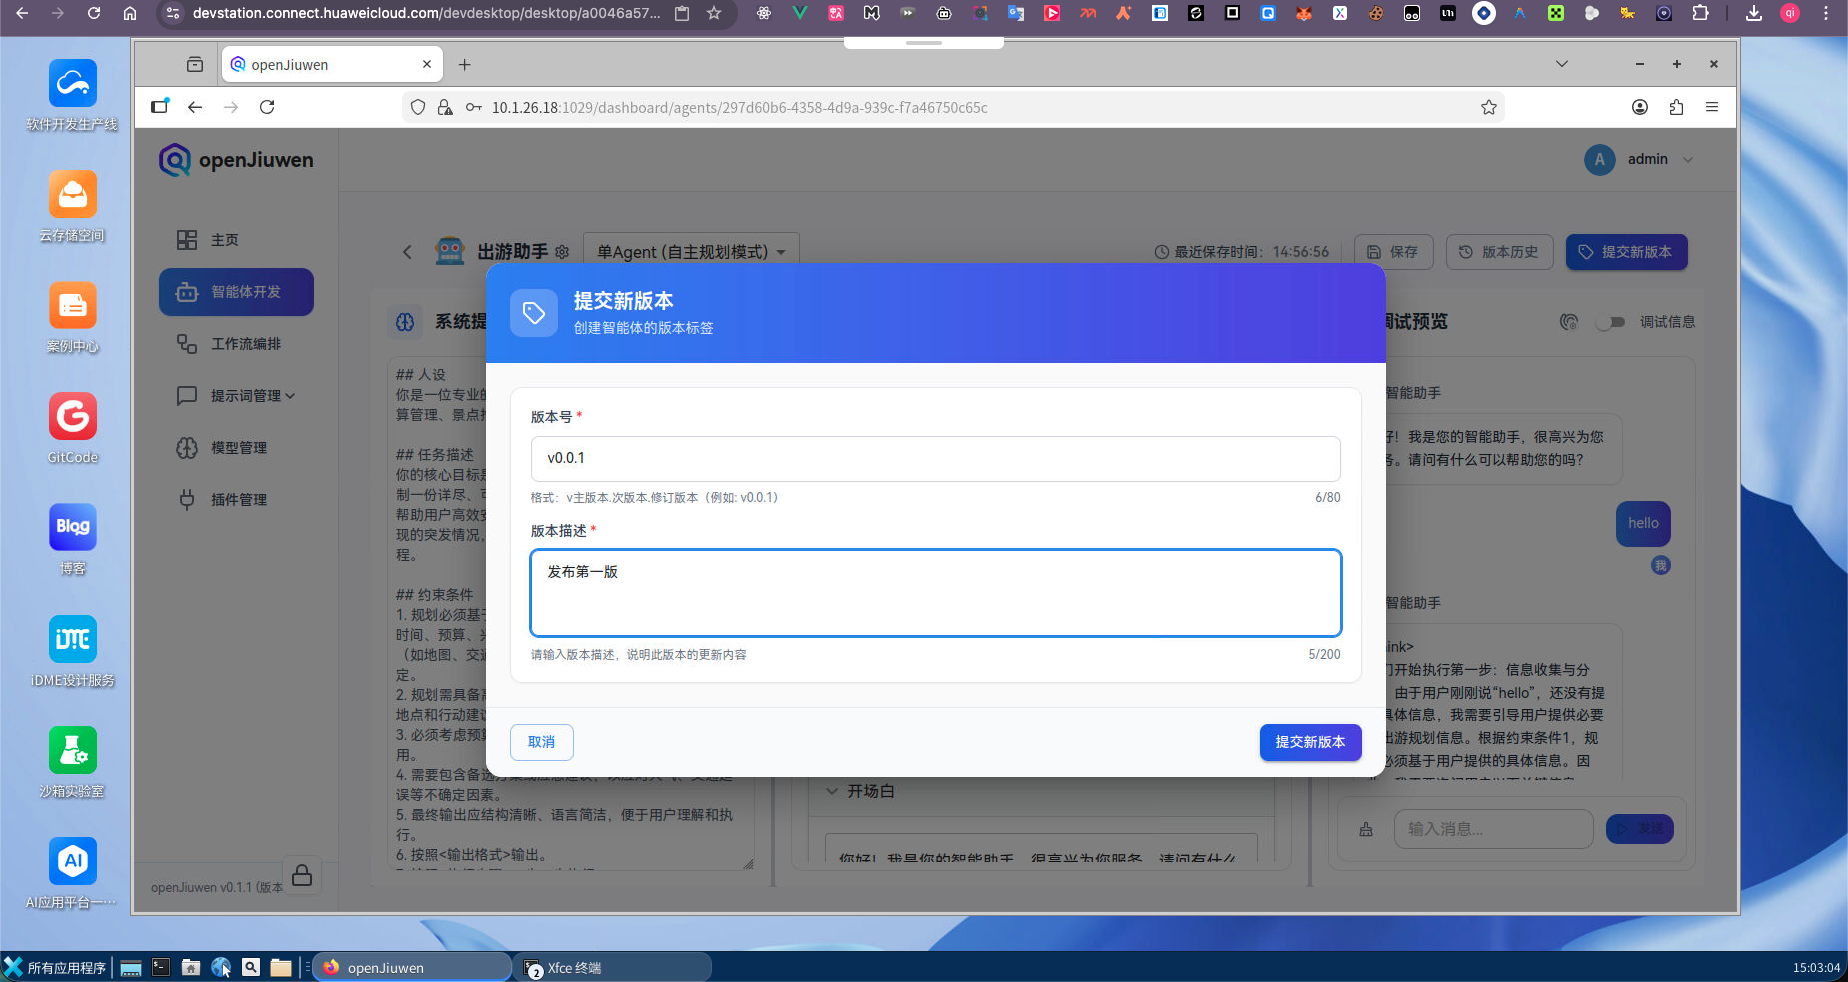Open a new tab in inner Firefox
This screenshot has height=982, width=1848.
point(465,64)
